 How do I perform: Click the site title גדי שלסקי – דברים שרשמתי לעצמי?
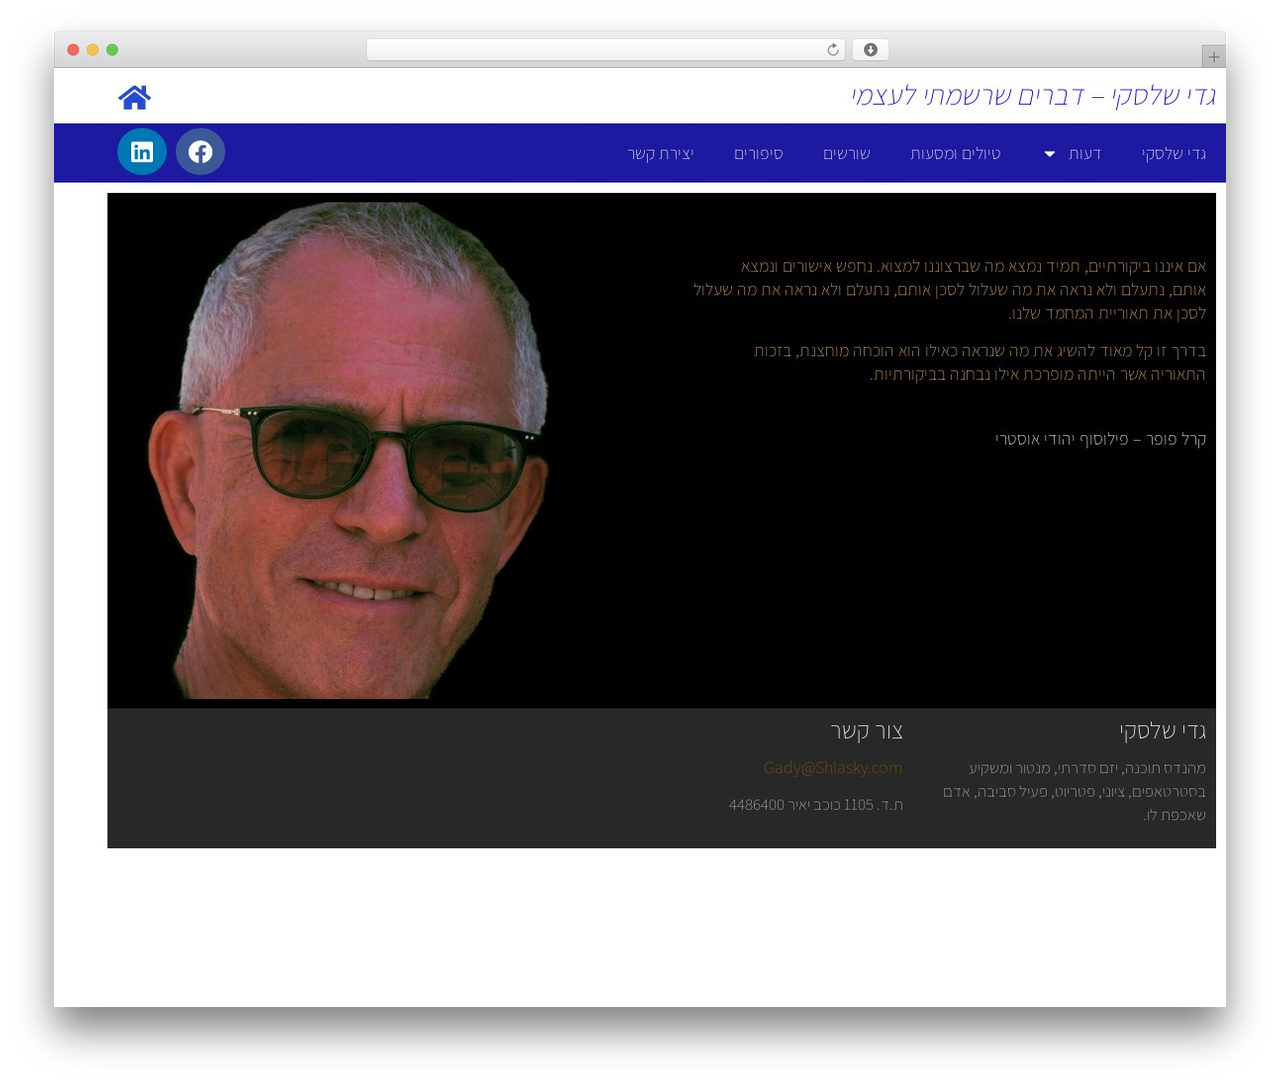(x=1033, y=96)
